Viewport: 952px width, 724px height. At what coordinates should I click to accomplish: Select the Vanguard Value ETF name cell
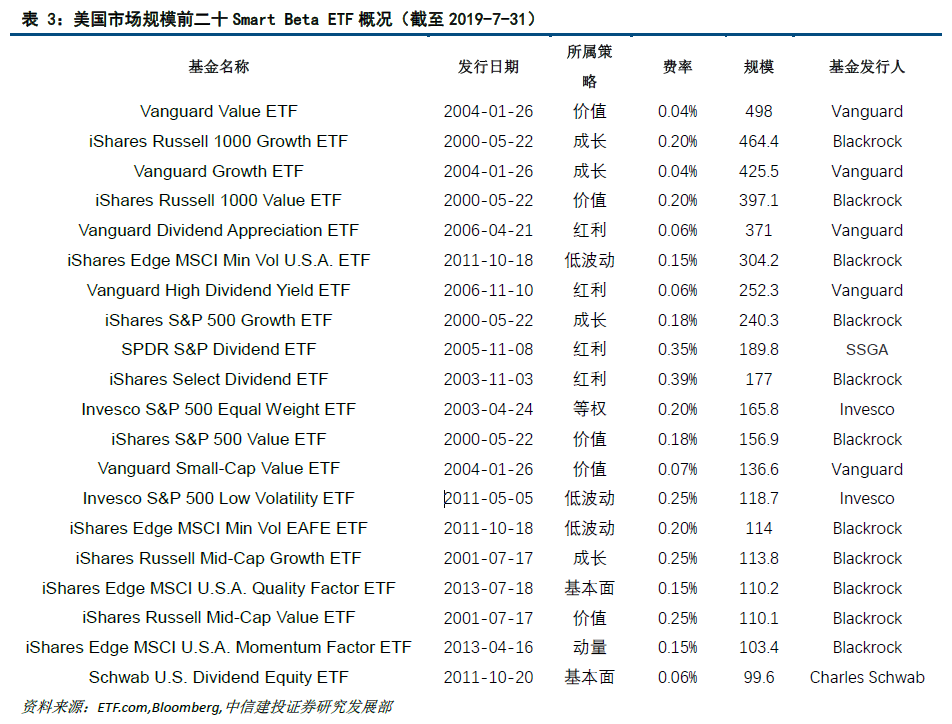pos(219,111)
